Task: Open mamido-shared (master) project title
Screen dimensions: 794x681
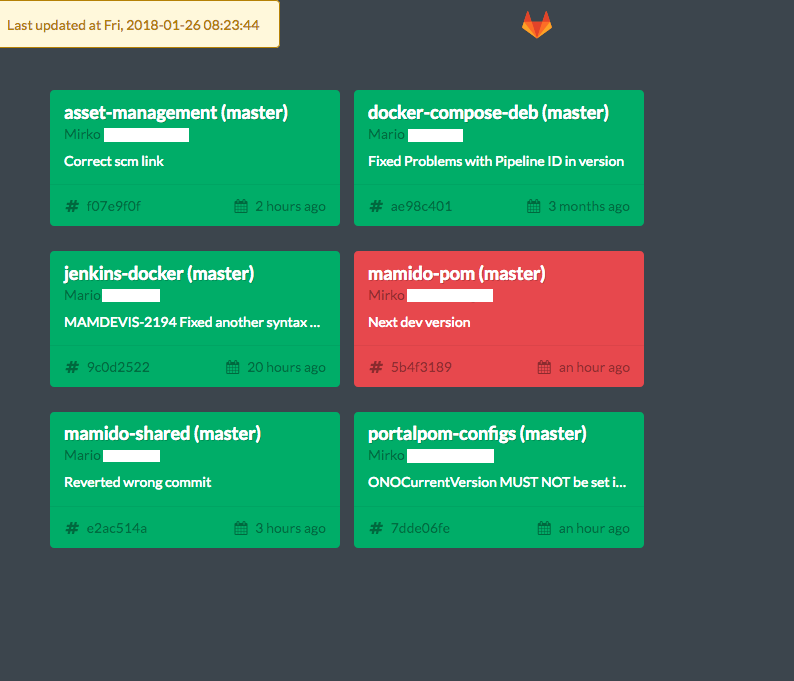Action: [x=163, y=433]
